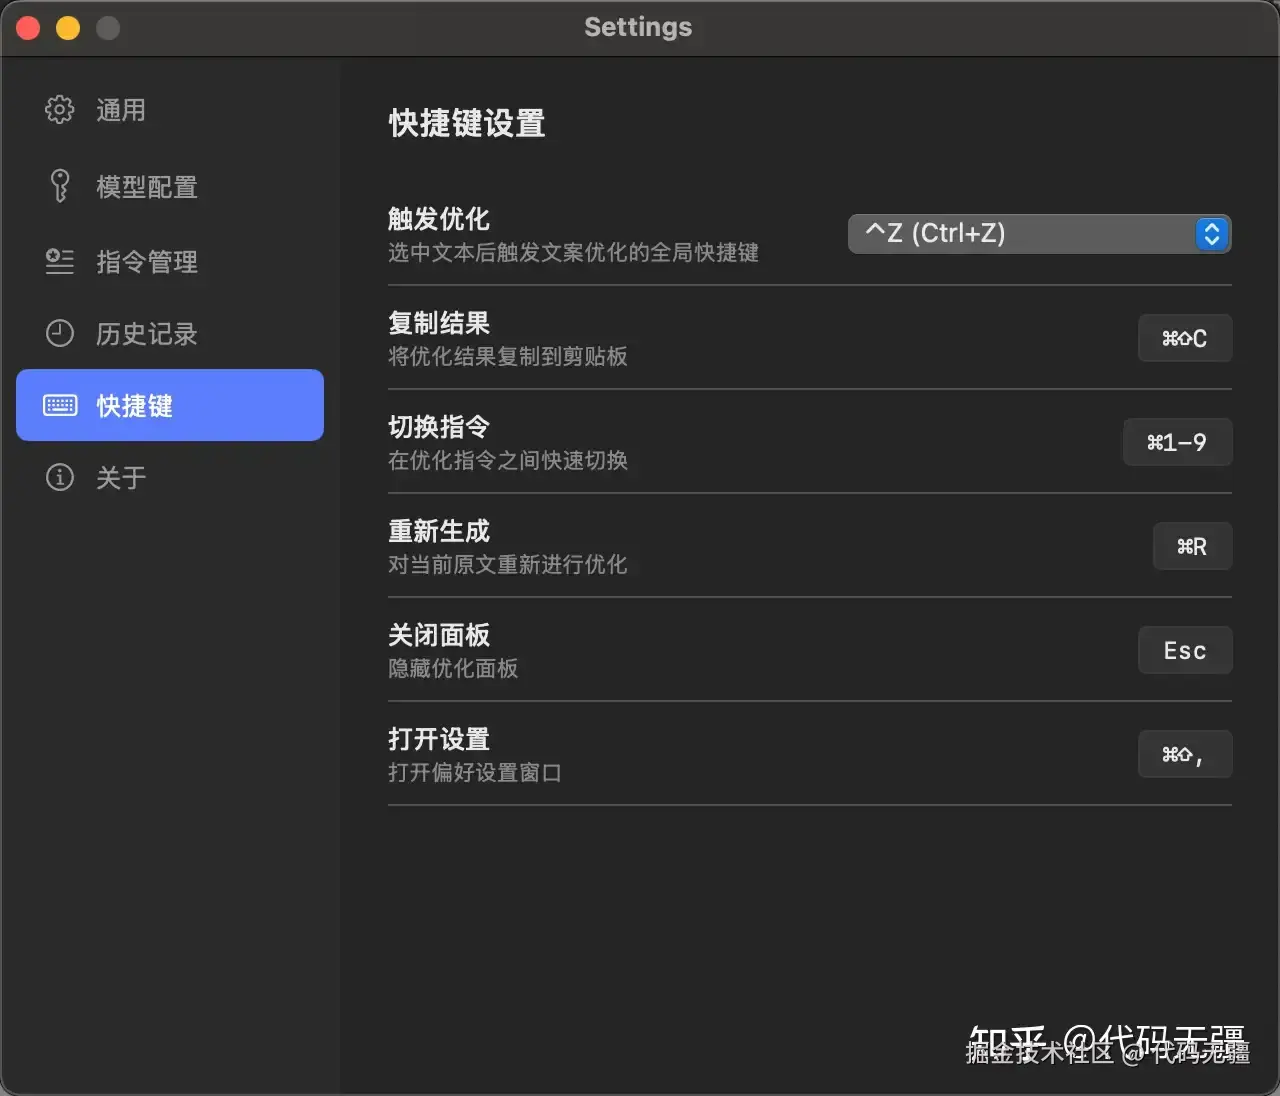Click the gear icon beside 通用
Screen dimensions: 1280x1096
coord(60,109)
